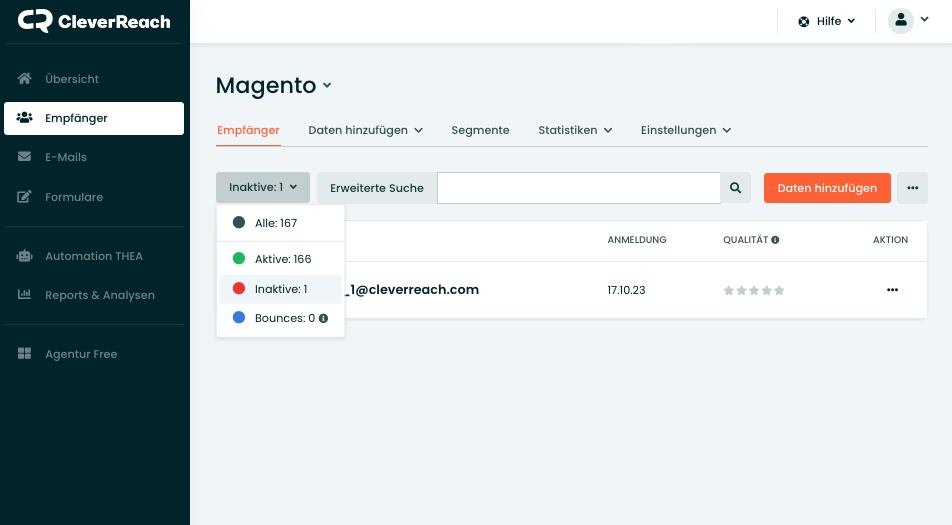This screenshot has width=952, height=525.
Task: Select Bounces: 0 filter option
Action: pos(280,318)
